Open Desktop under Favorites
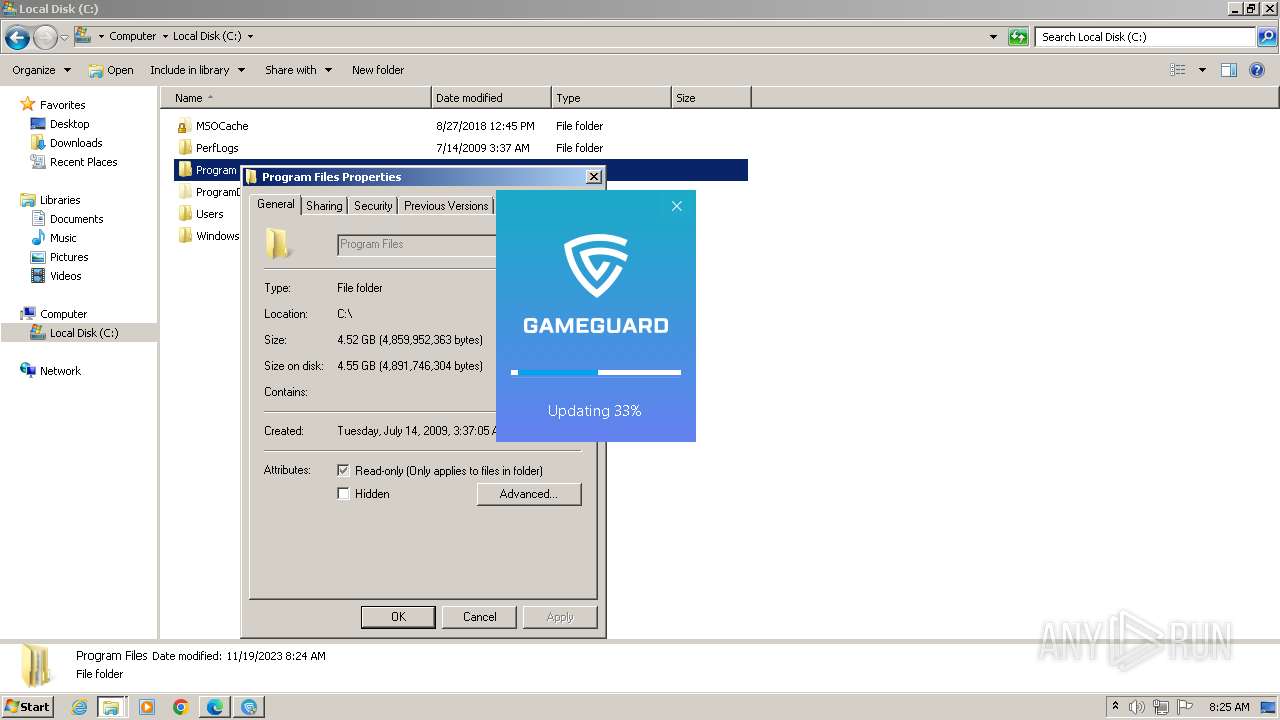Screen dimensions: 1280x720 click(60, 124)
